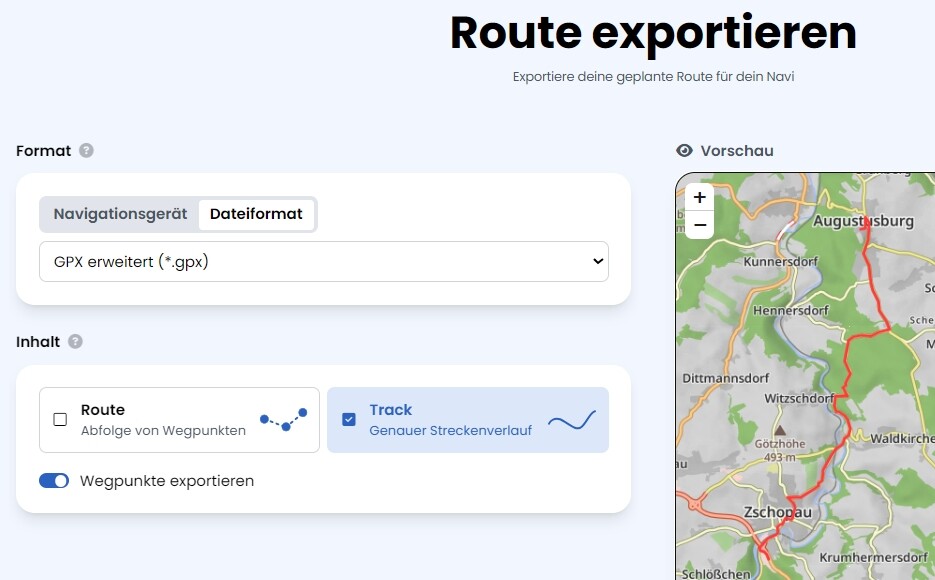Select the Dateiformat tab
935x580 pixels.
pyautogui.click(x=256, y=214)
